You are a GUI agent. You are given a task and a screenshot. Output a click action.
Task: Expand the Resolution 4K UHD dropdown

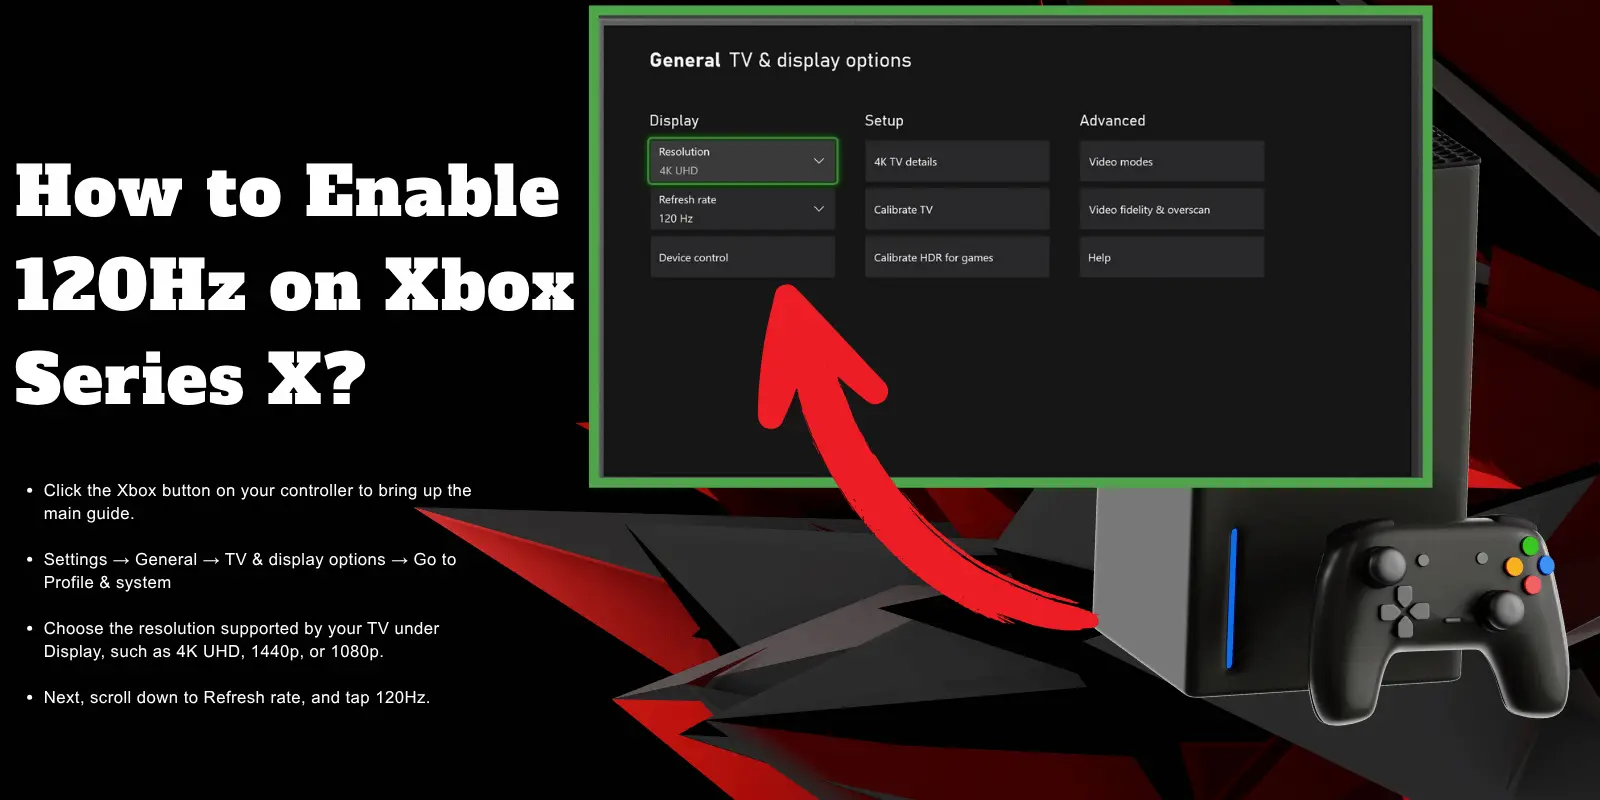coord(742,161)
